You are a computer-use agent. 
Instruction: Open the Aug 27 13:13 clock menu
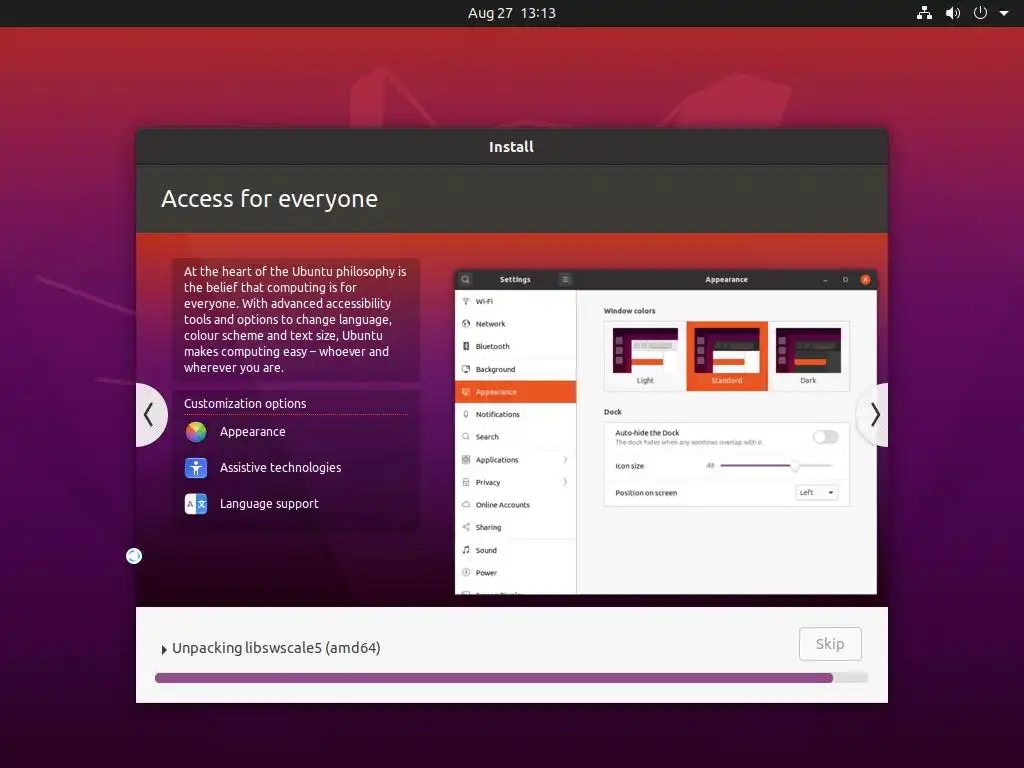pyautogui.click(x=511, y=13)
